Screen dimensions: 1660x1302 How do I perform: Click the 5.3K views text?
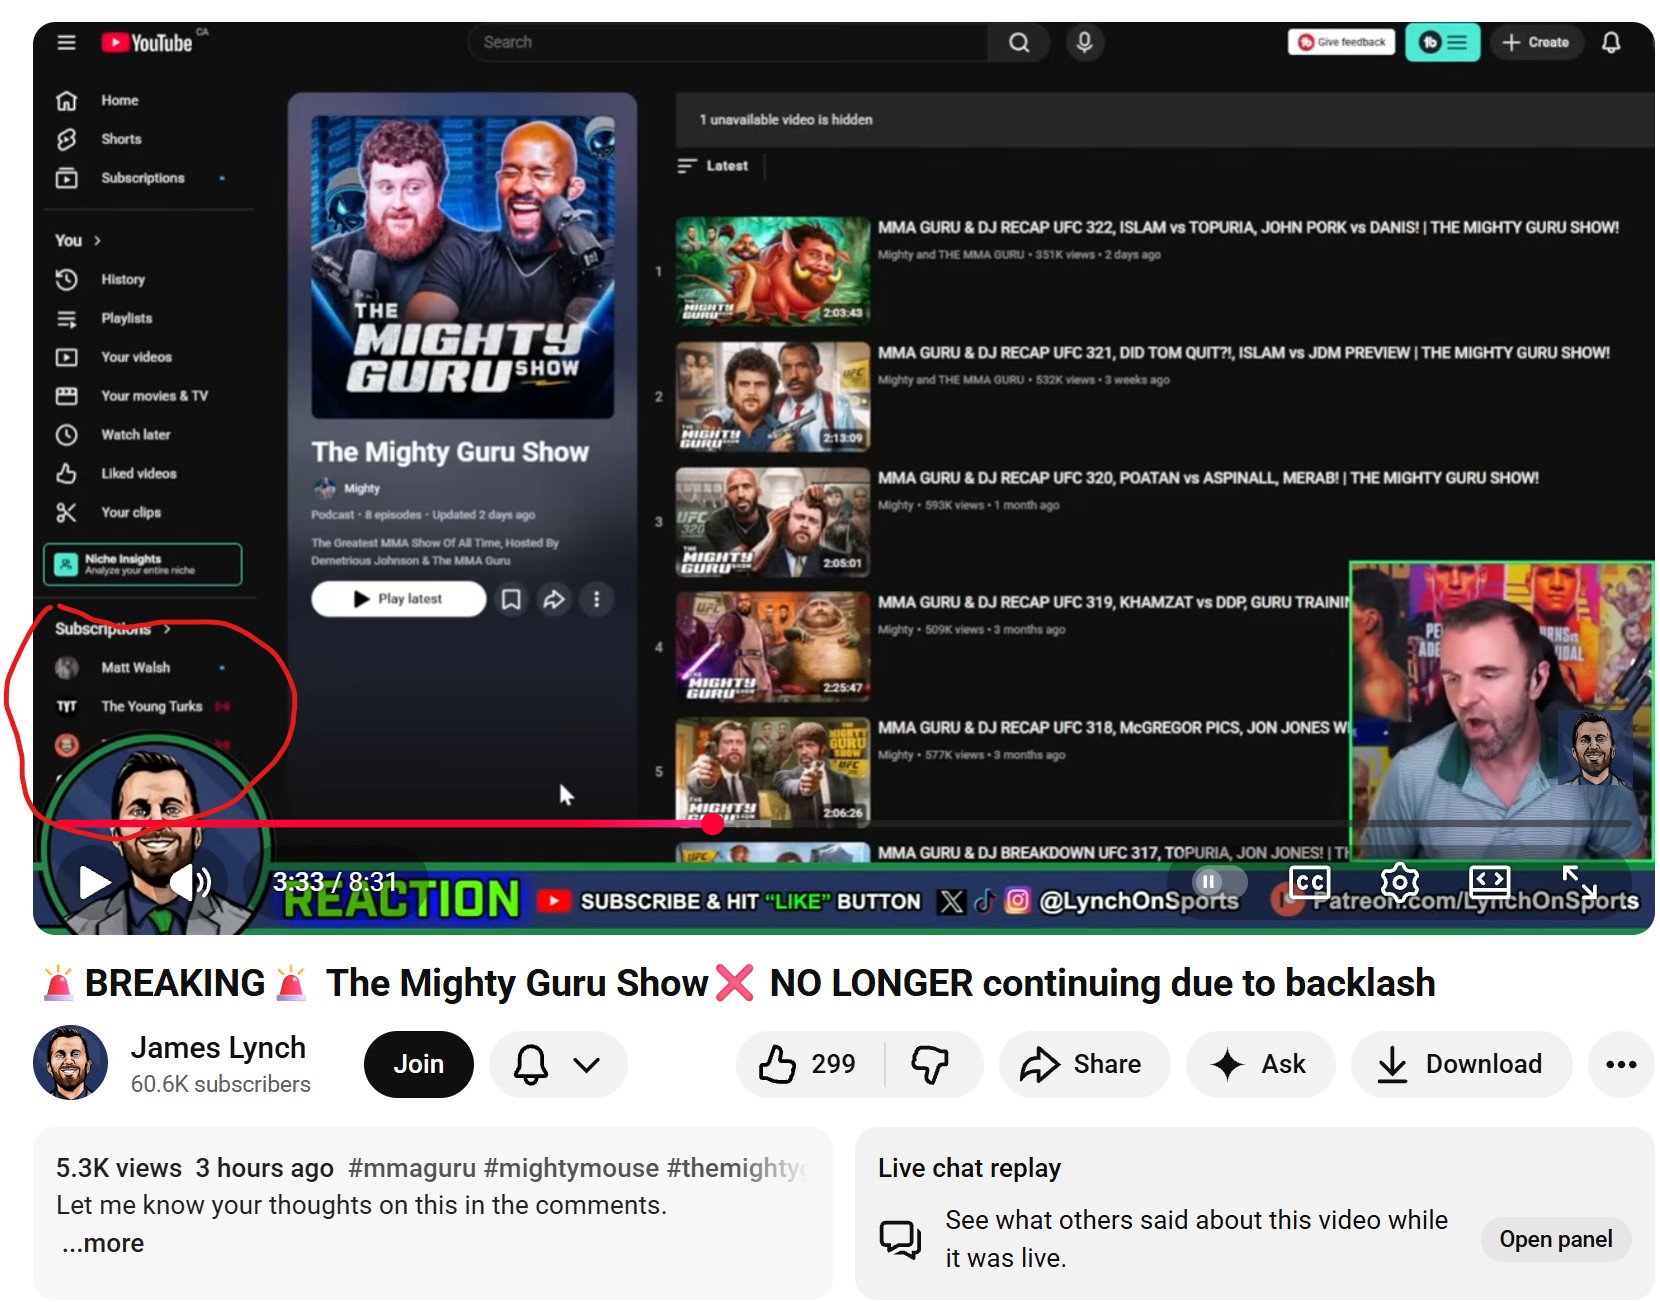(119, 1168)
